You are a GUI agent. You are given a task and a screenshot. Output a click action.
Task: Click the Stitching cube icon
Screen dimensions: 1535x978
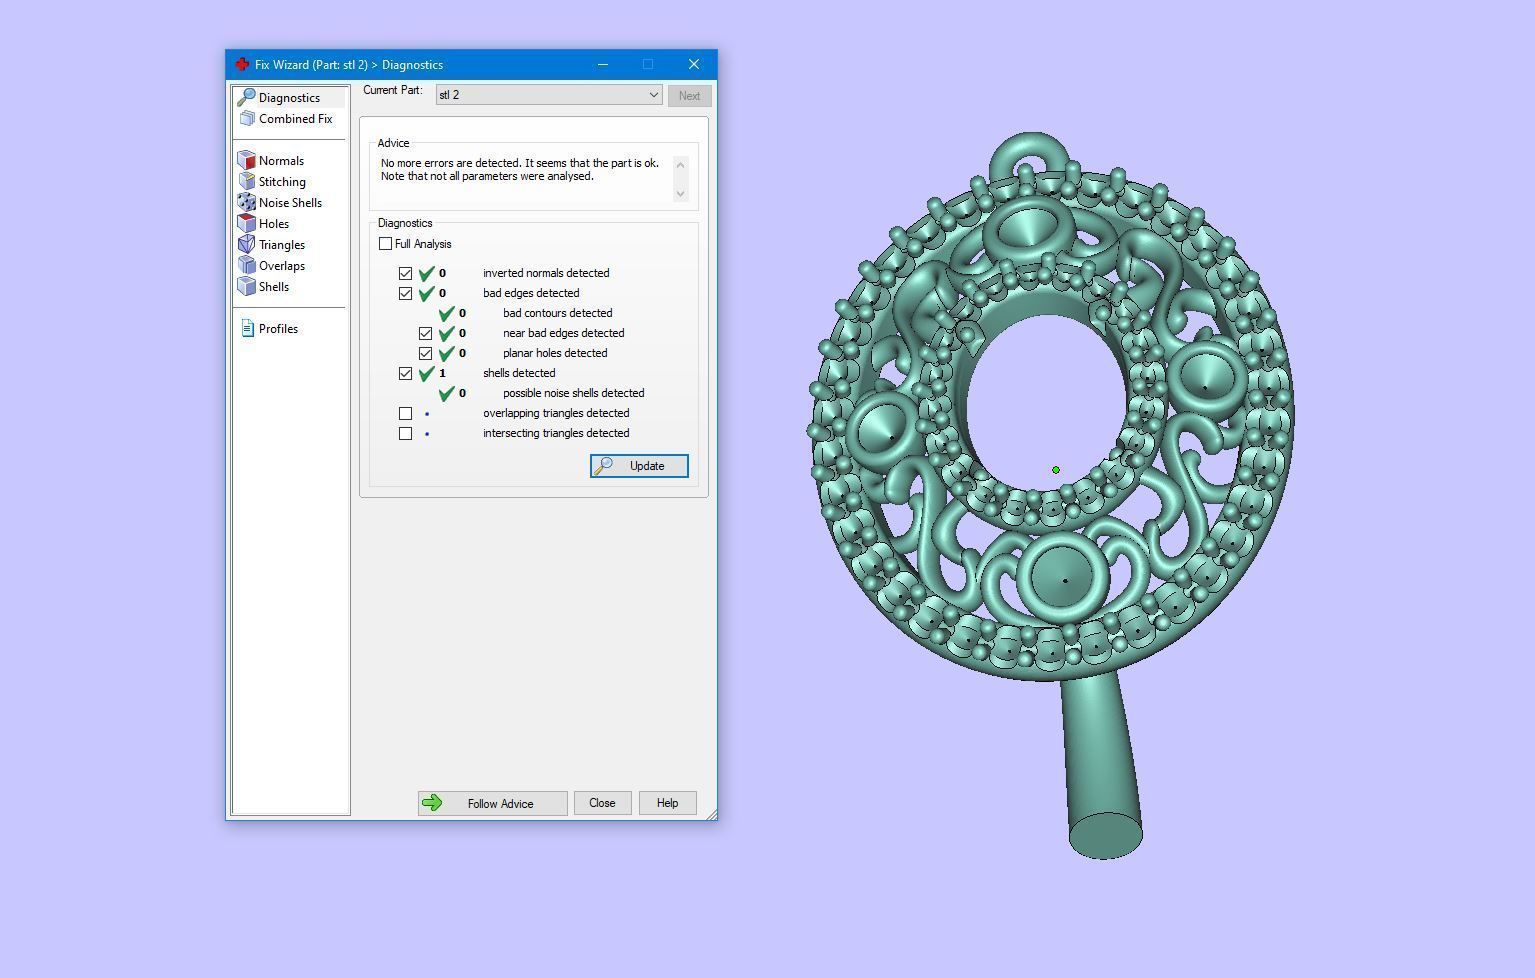(247, 181)
